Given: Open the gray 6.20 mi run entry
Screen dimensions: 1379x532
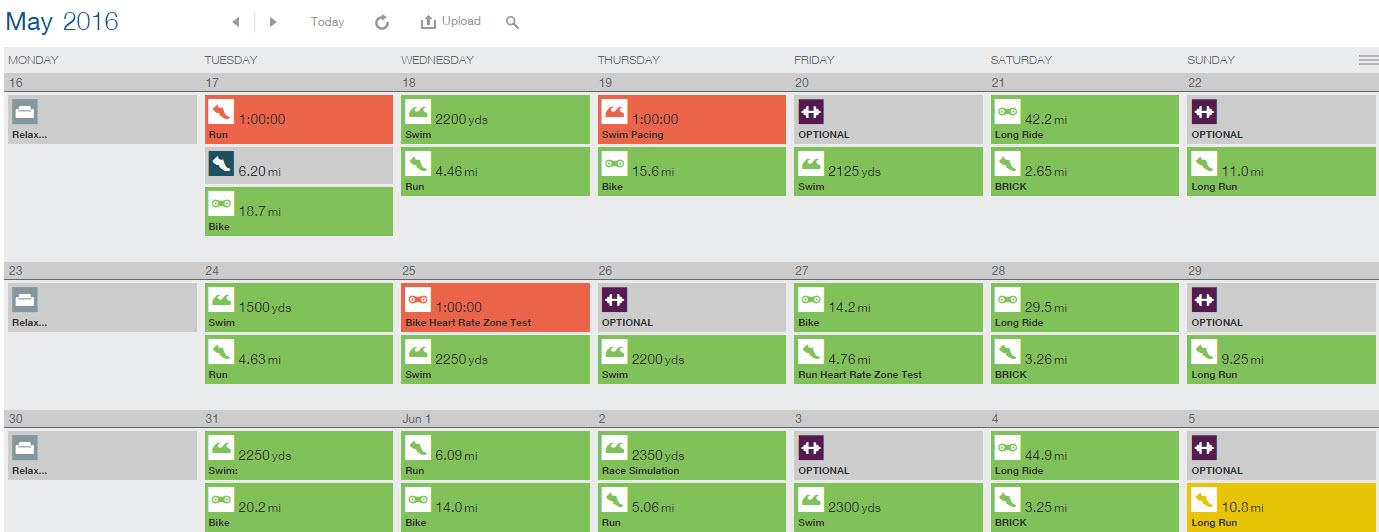Looking at the screenshot, I should [x=298, y=166].
